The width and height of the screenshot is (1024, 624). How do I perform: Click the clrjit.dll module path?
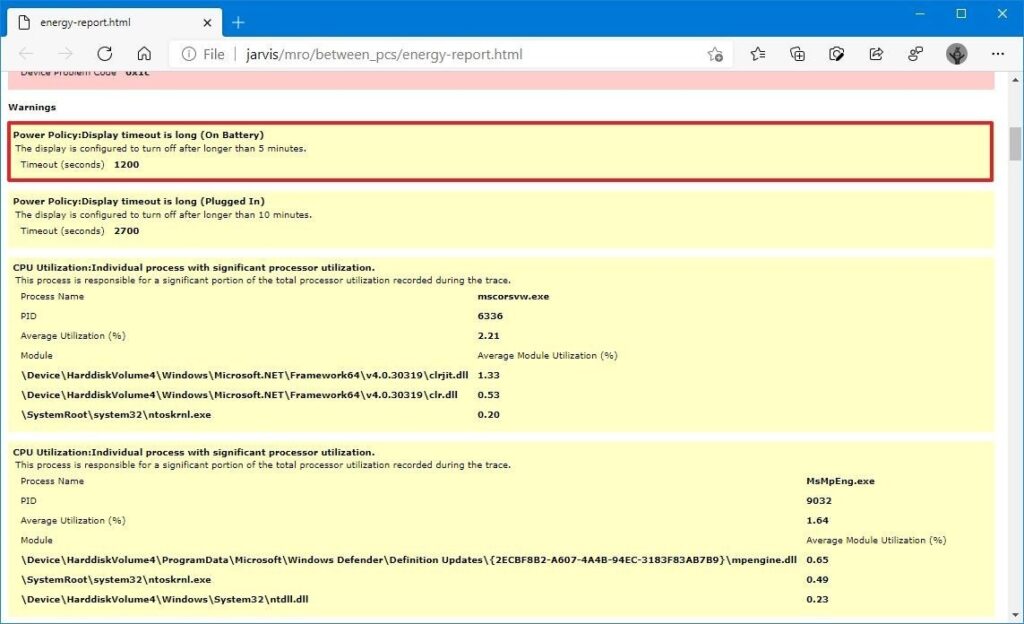(245, 375)
